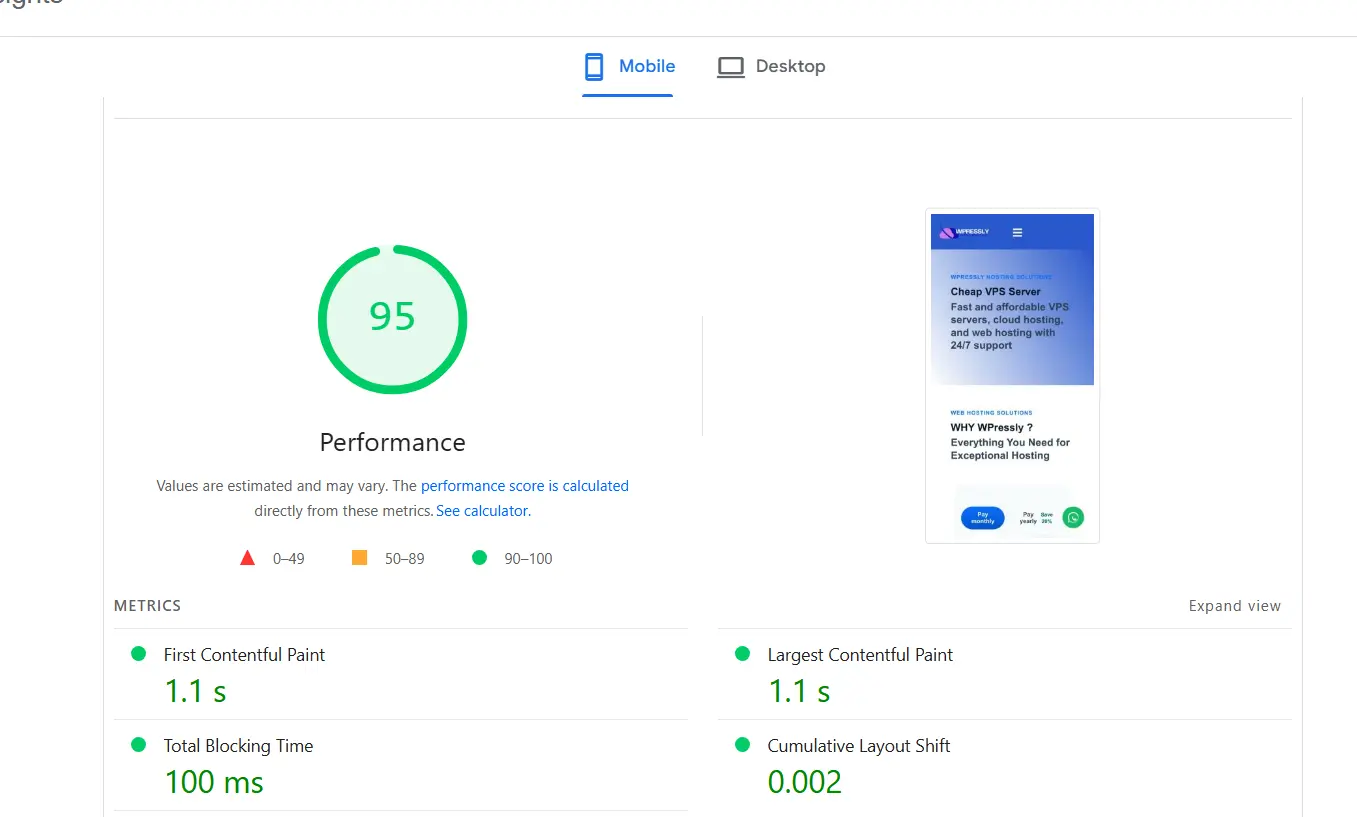Viewport: 1357px width, 817px height.
Task: Open the webpage preview thumbnail
Action: tap(1012, 375)
